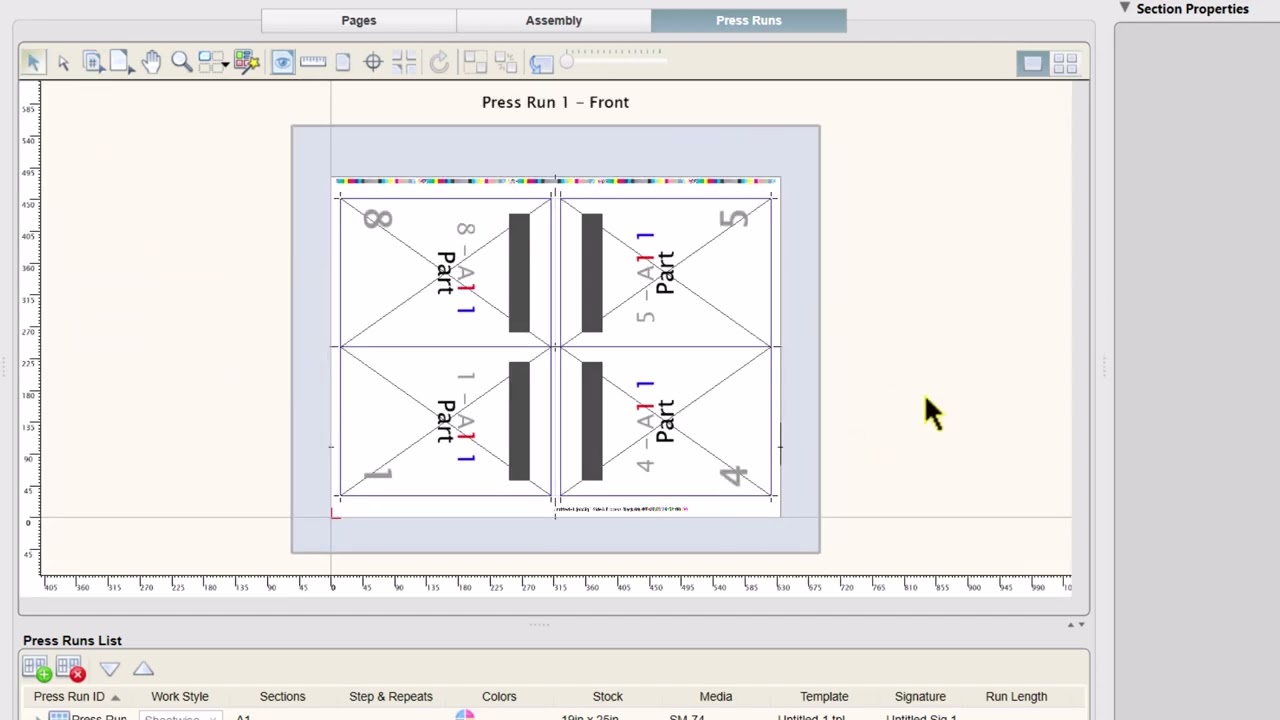The height and width of the screenshot is (720, 1280).
Task: Move press run up with triangle
Action: [x=143, y=668]
